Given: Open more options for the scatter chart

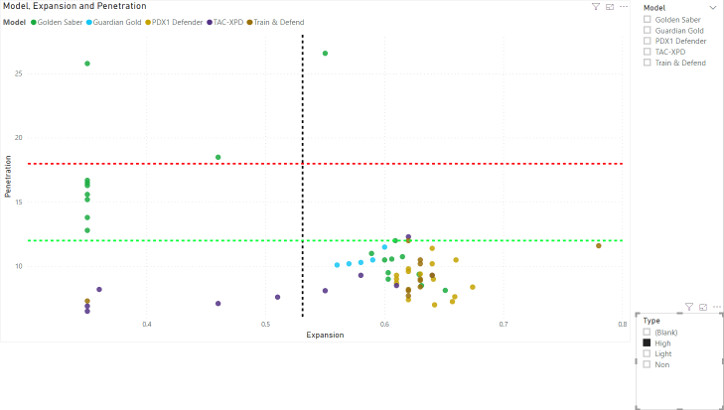Looking at the screenshot, I should pos(622,6).
